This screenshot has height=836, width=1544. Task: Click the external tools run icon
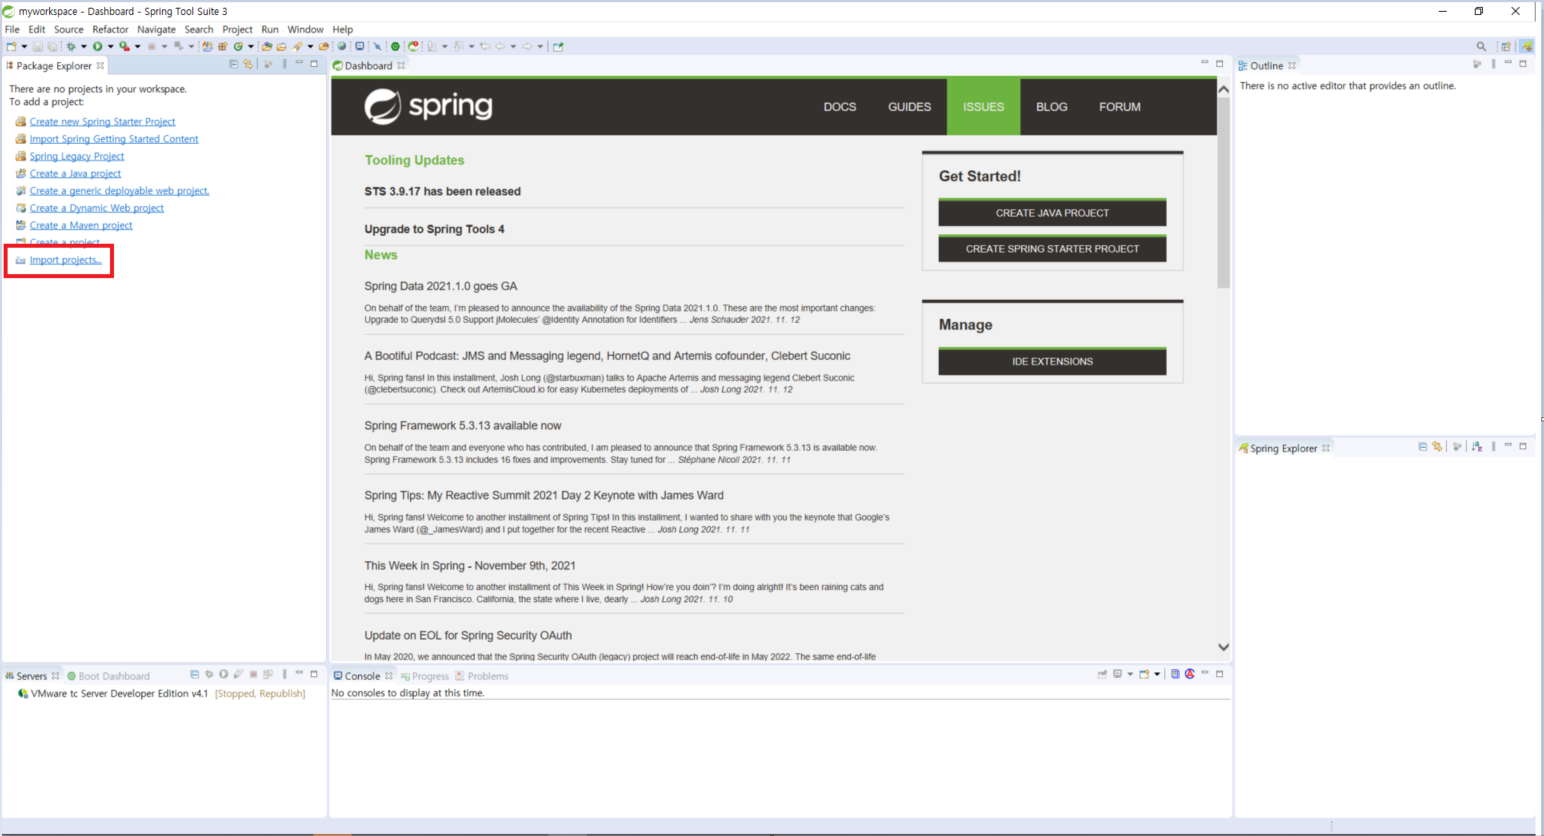click(124, 46)
